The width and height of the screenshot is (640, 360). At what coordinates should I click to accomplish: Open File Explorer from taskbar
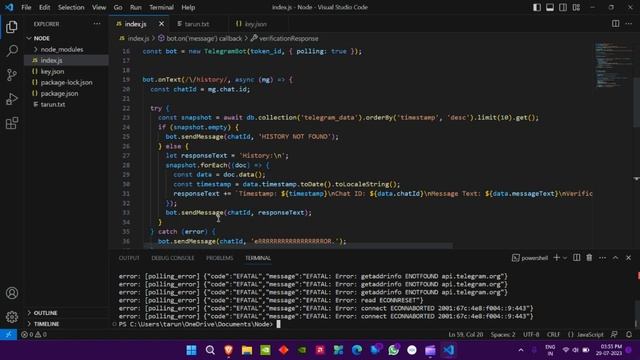[x=247, y=350]
